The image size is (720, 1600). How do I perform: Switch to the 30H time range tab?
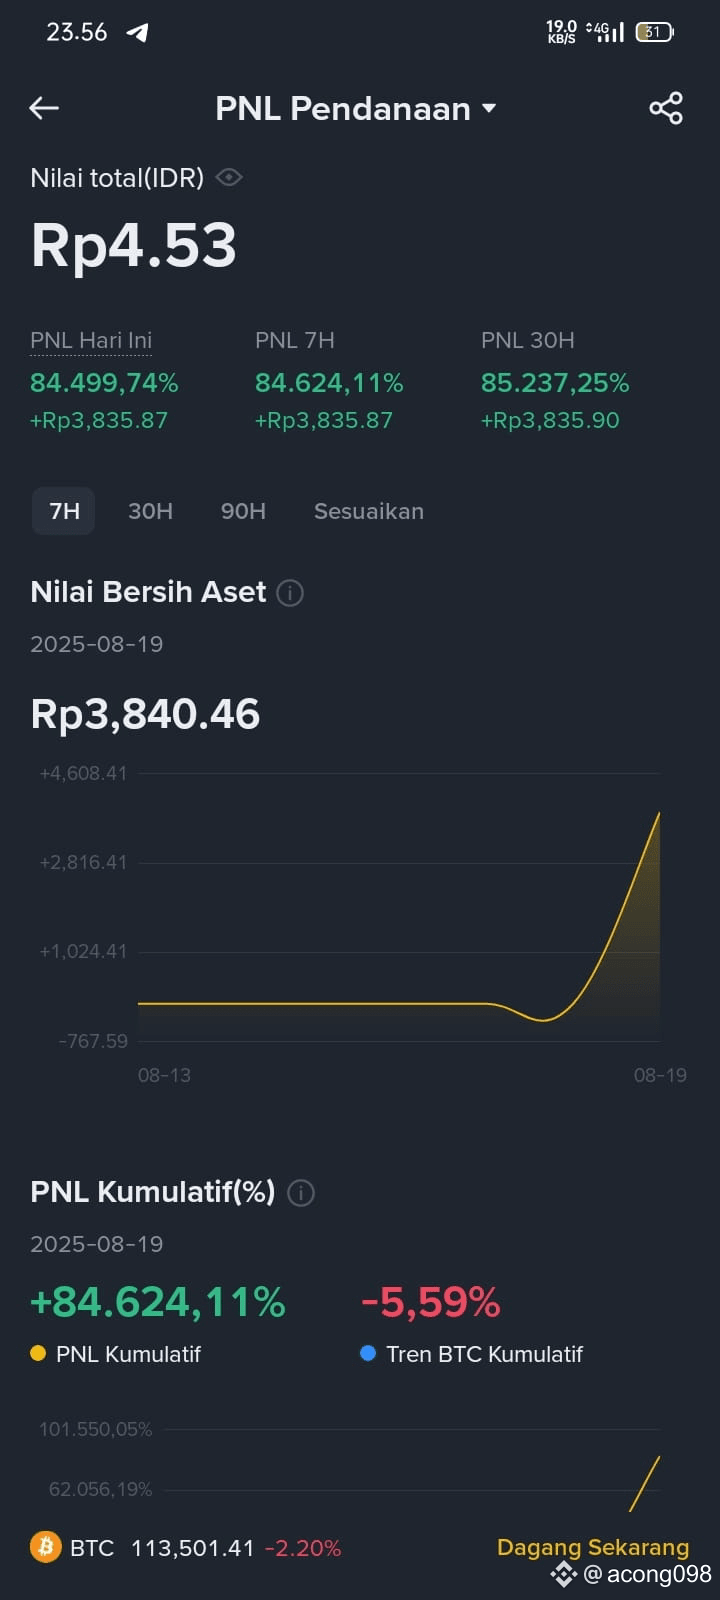click(150, 511)
